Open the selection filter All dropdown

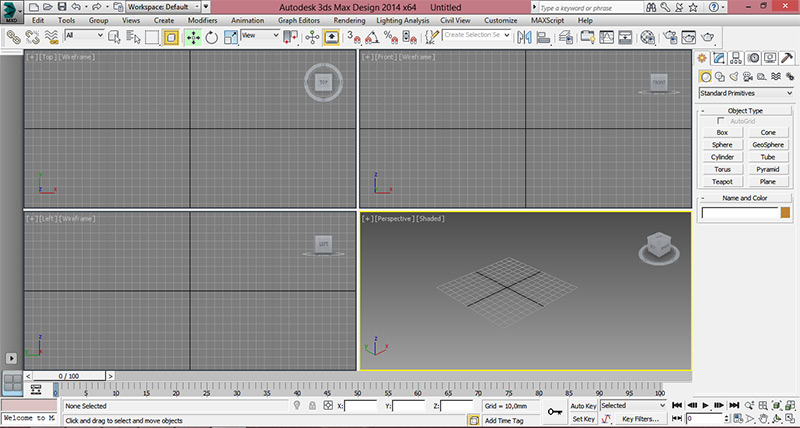[84, 35]
